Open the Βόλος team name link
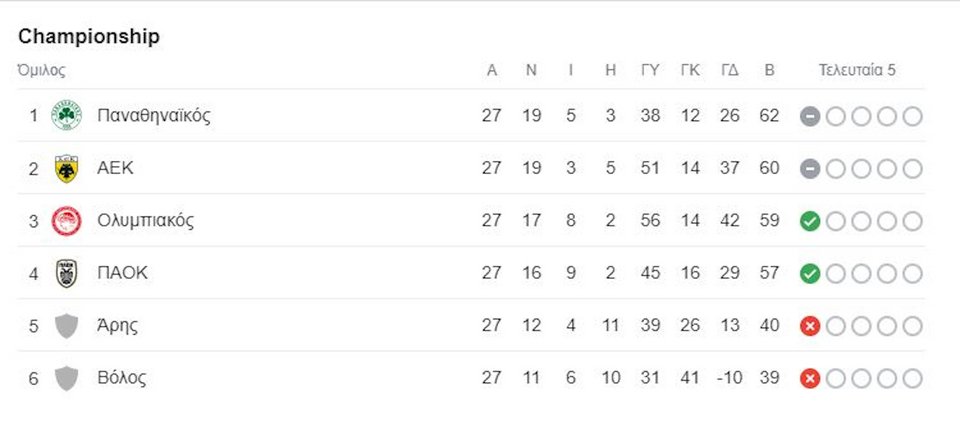The image size is (960, 436). click(122, 378)
